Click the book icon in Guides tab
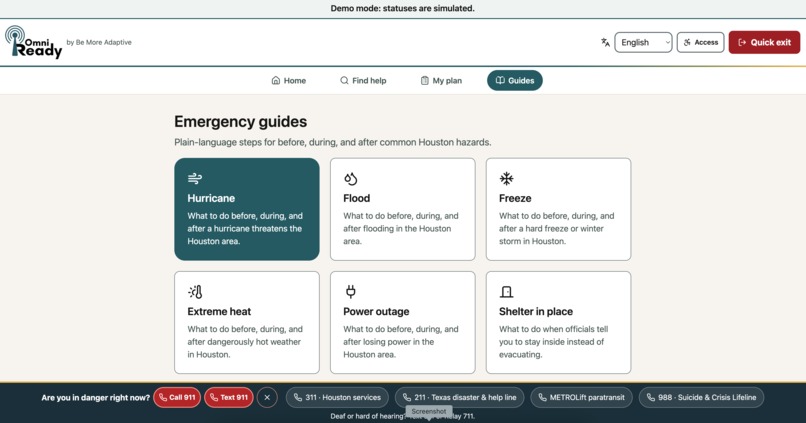The width and height of the screenshot is (806, 423). (500, 80)
